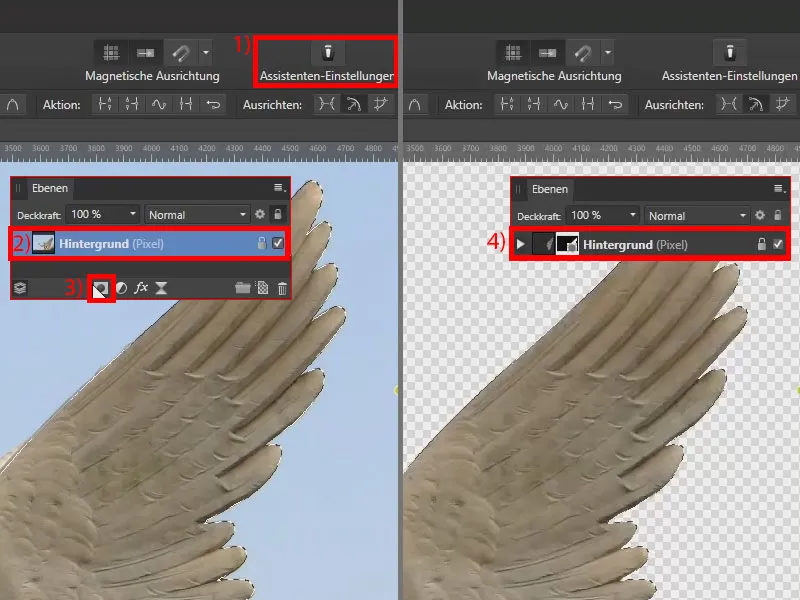800x600 pixels.
Task: Toggle the grid icon in right screenshot toolbar
Action: [513, 53]
